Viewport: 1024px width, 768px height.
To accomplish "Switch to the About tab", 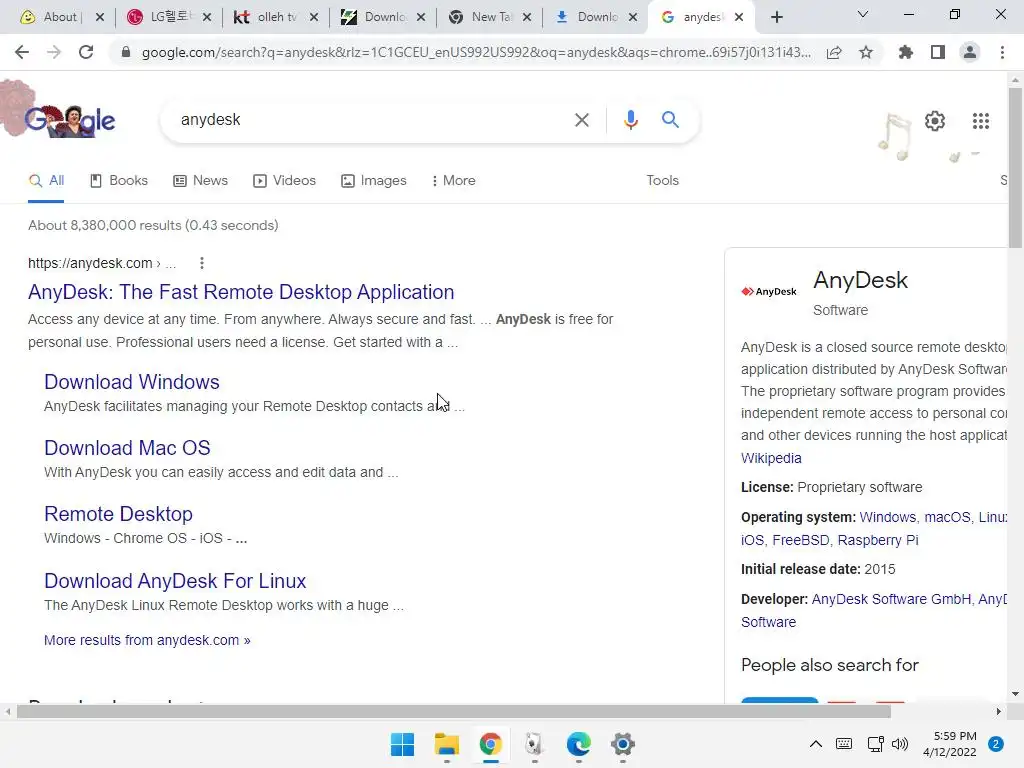I will coord(59,17).
